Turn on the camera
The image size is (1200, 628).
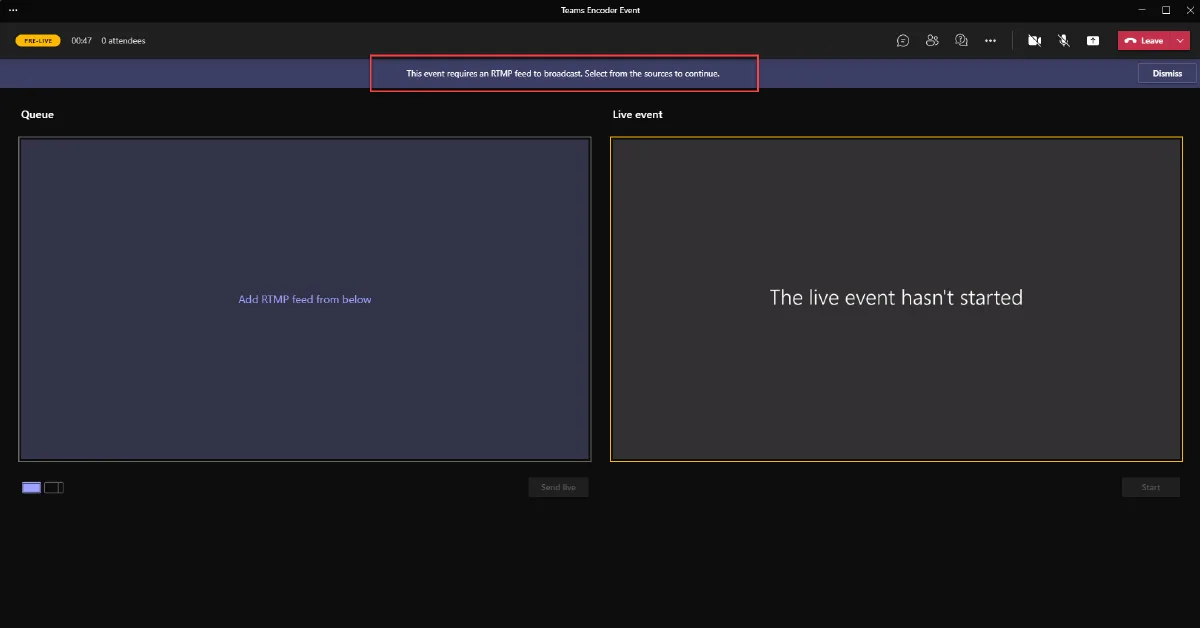click(1035, 41)
